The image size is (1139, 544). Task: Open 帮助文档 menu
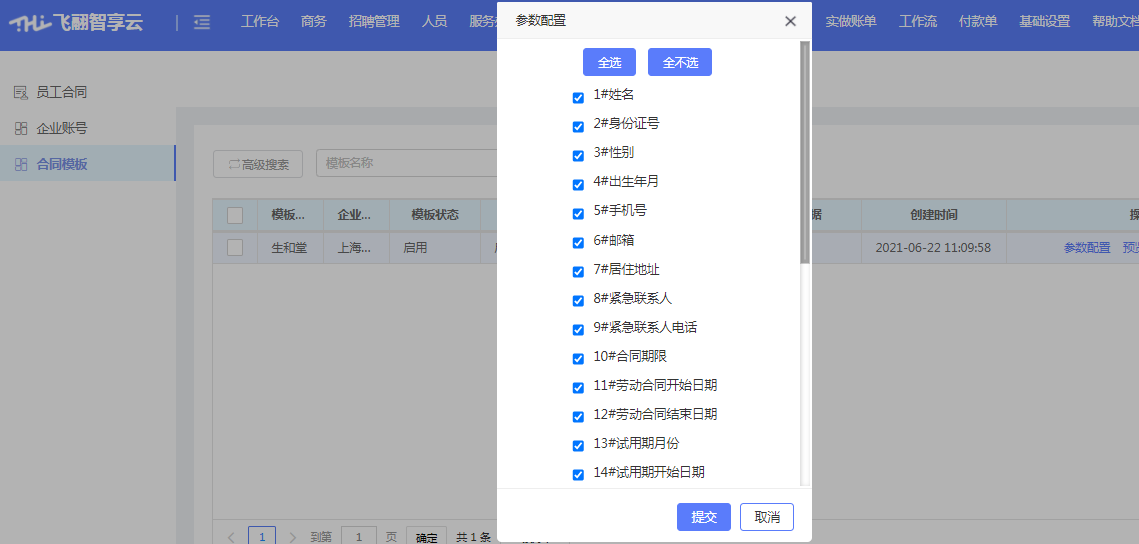(1115, 22)
